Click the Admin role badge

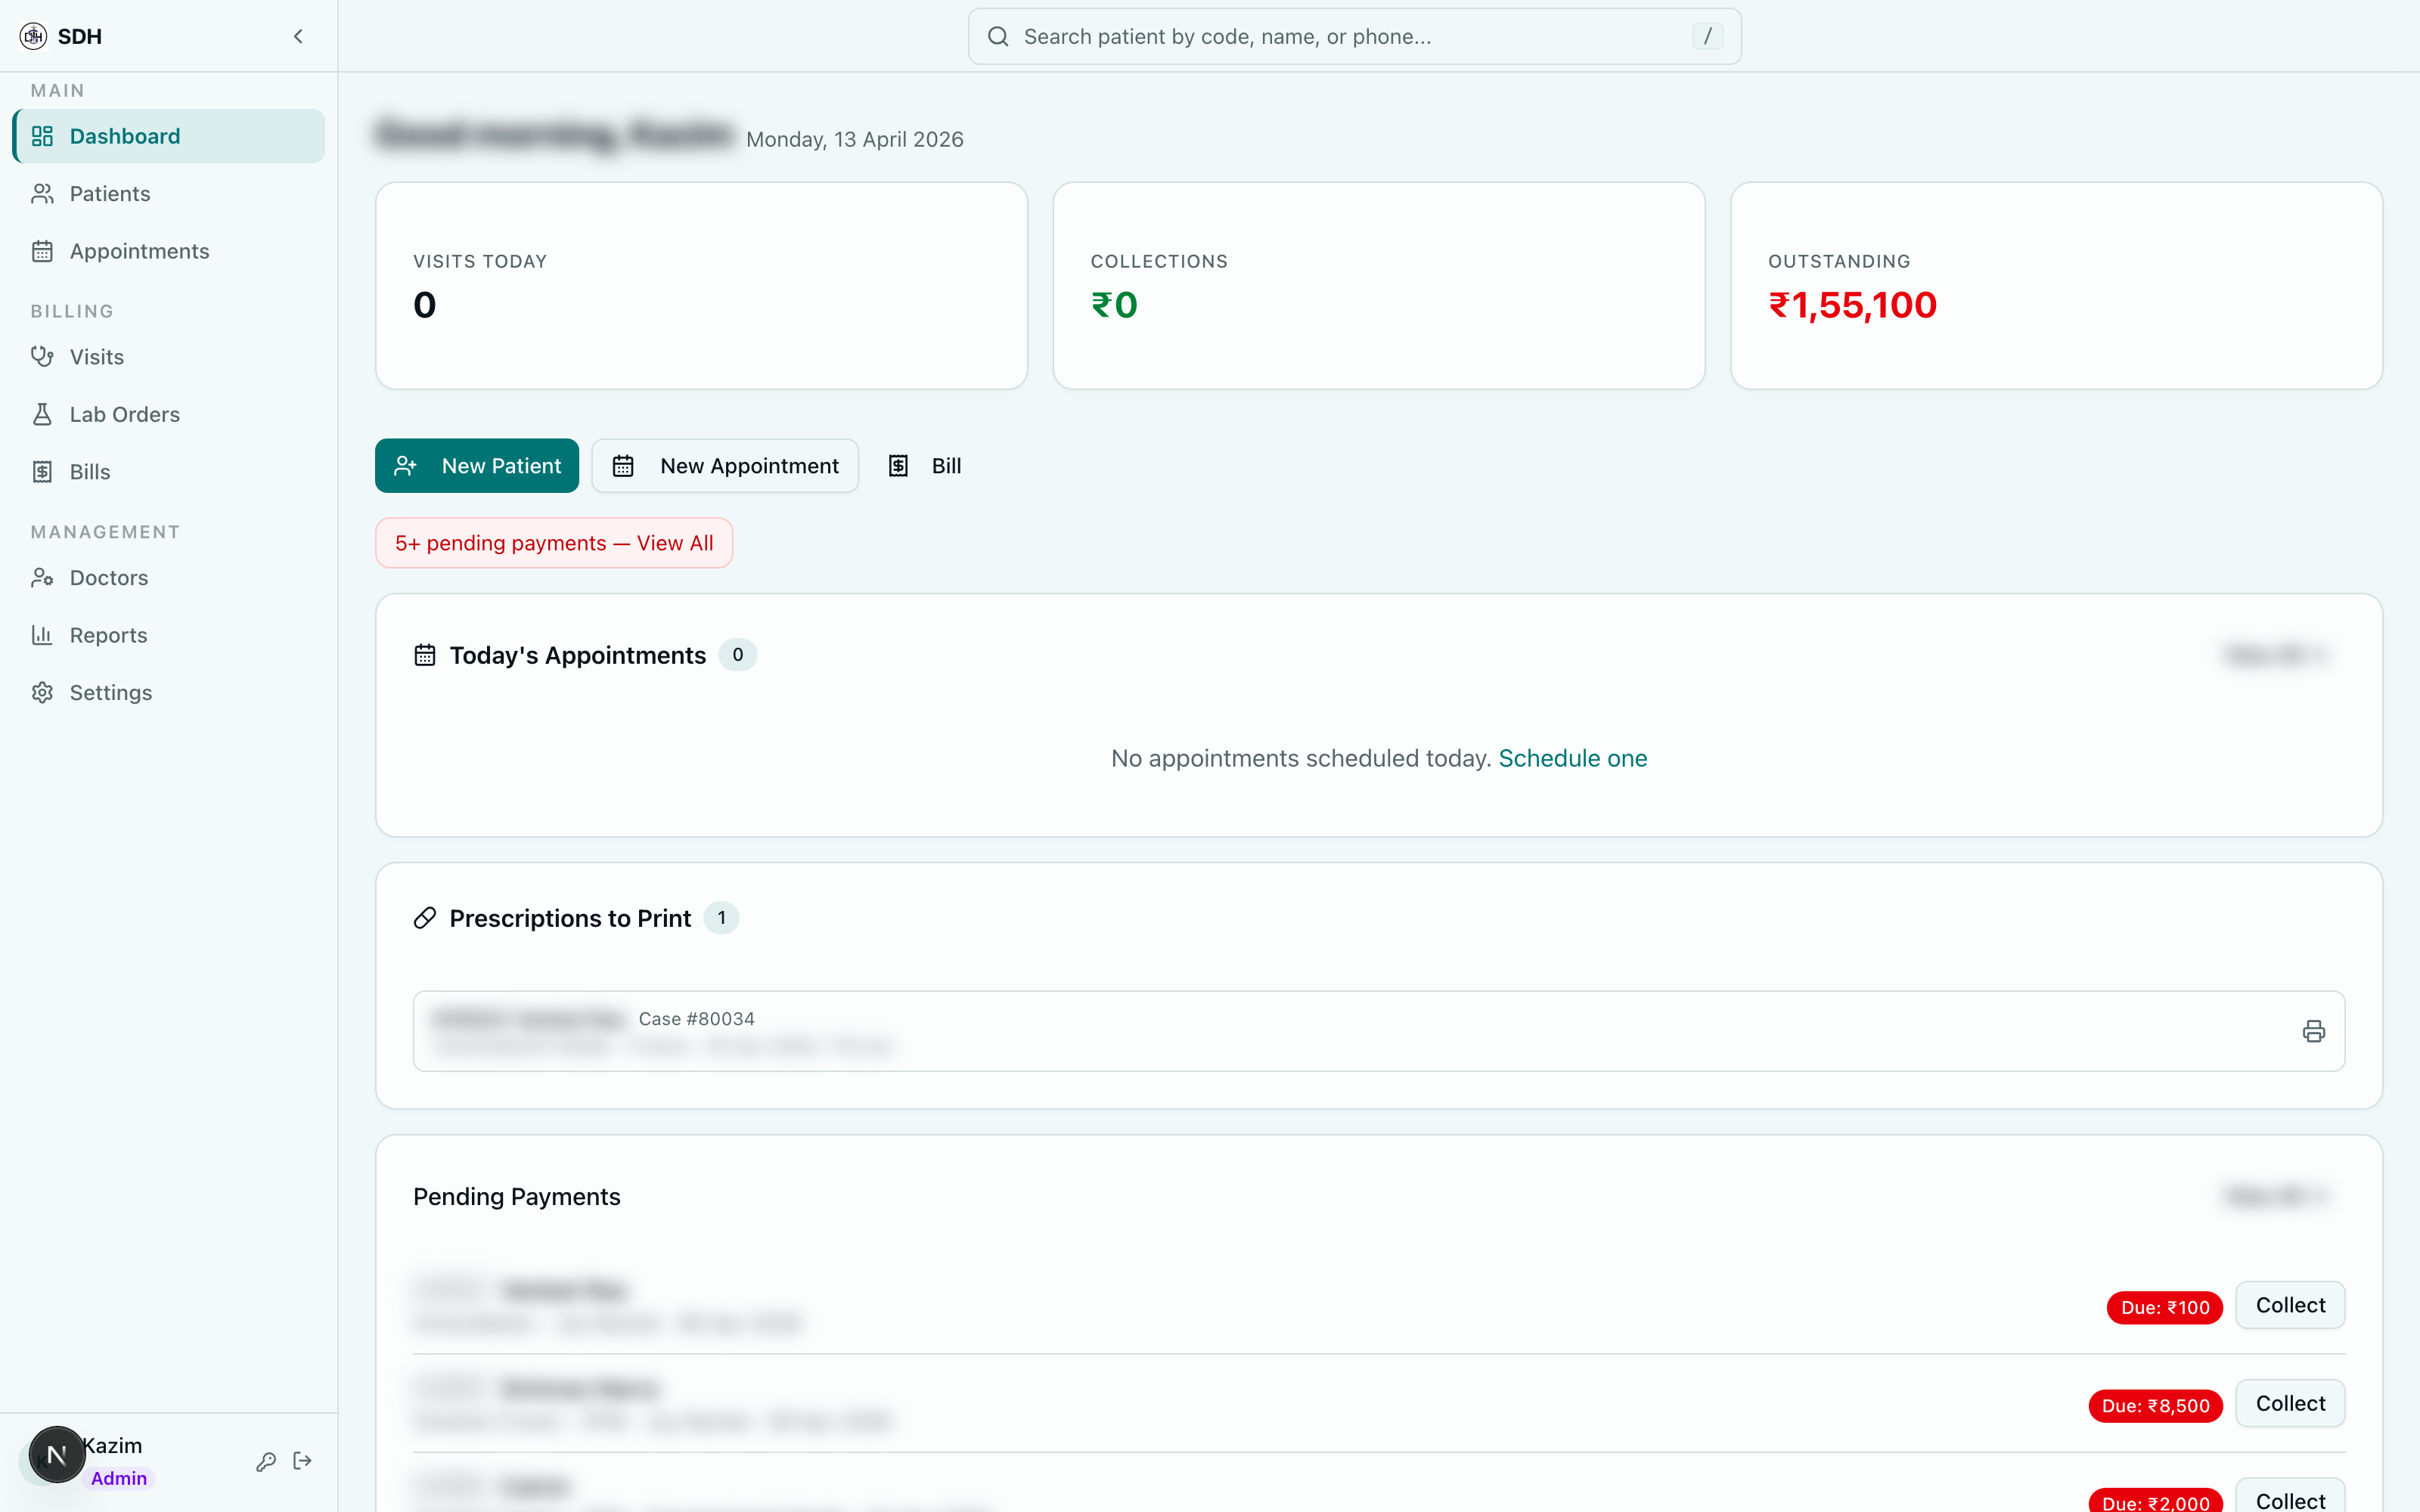point(119,1478)
